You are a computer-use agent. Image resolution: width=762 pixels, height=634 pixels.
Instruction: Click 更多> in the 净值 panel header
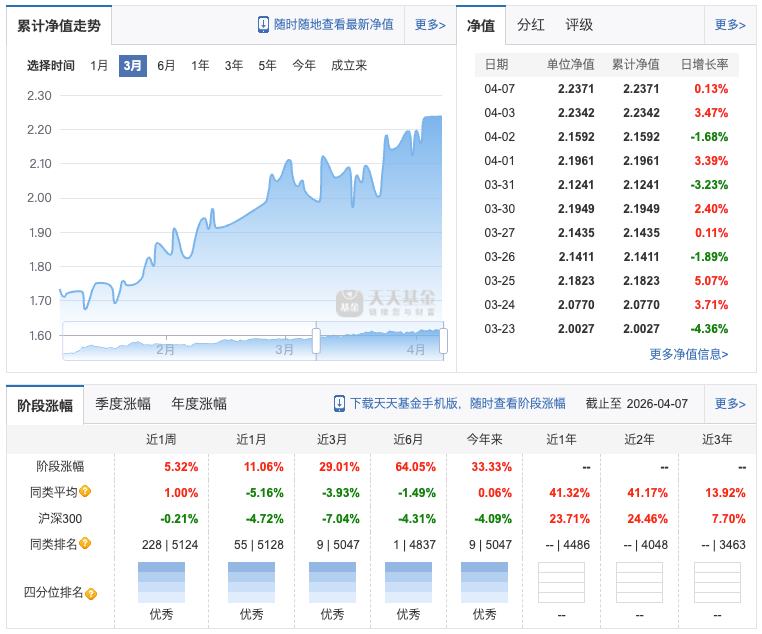[x=730, y=25]
